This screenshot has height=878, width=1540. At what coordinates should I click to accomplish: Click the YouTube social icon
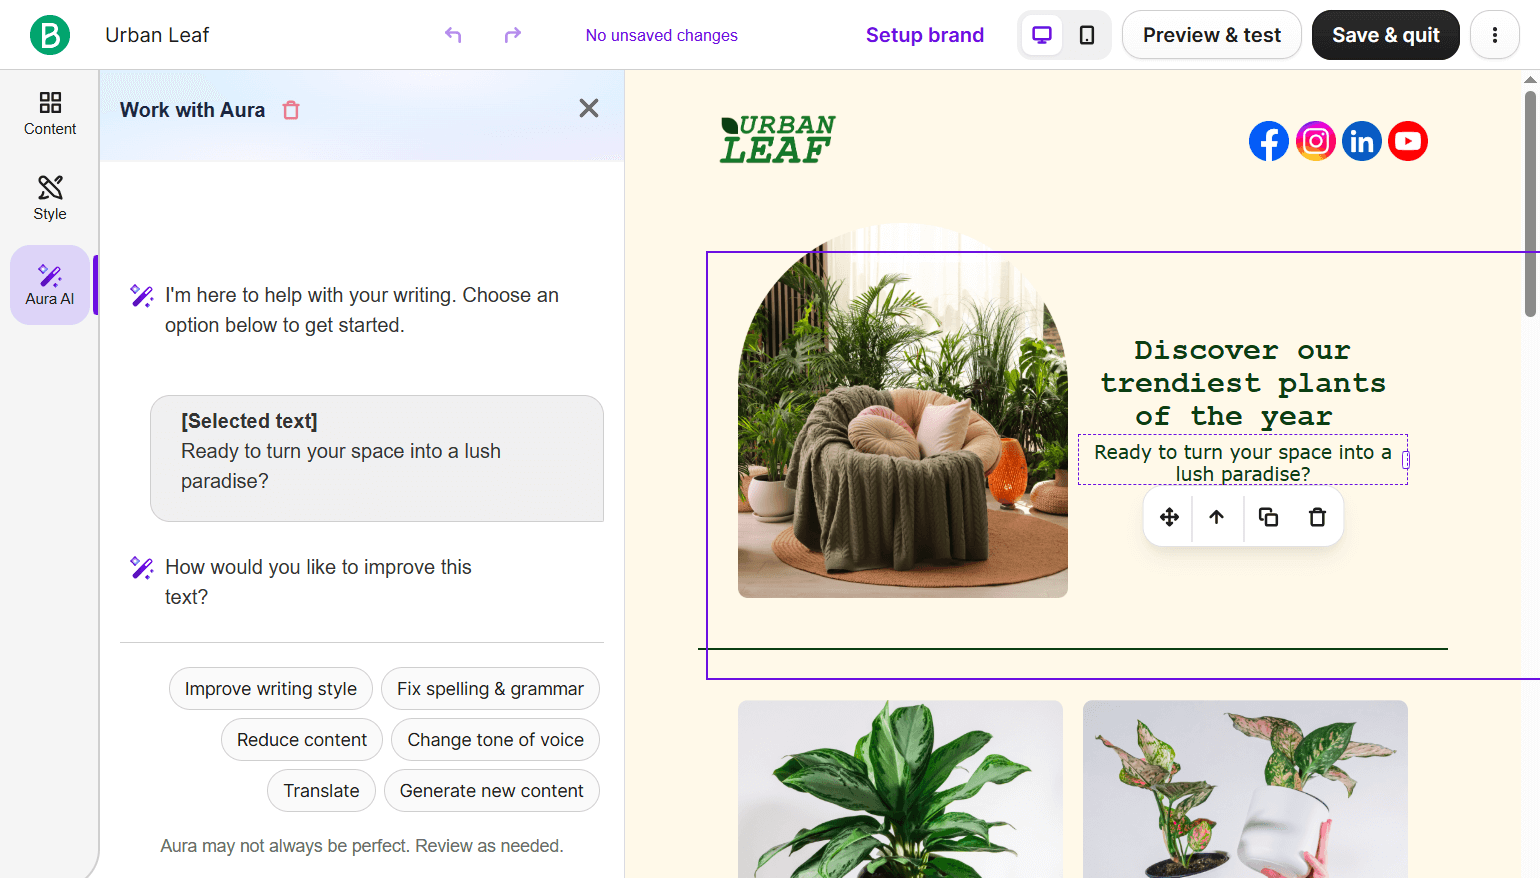point(1408,141)
